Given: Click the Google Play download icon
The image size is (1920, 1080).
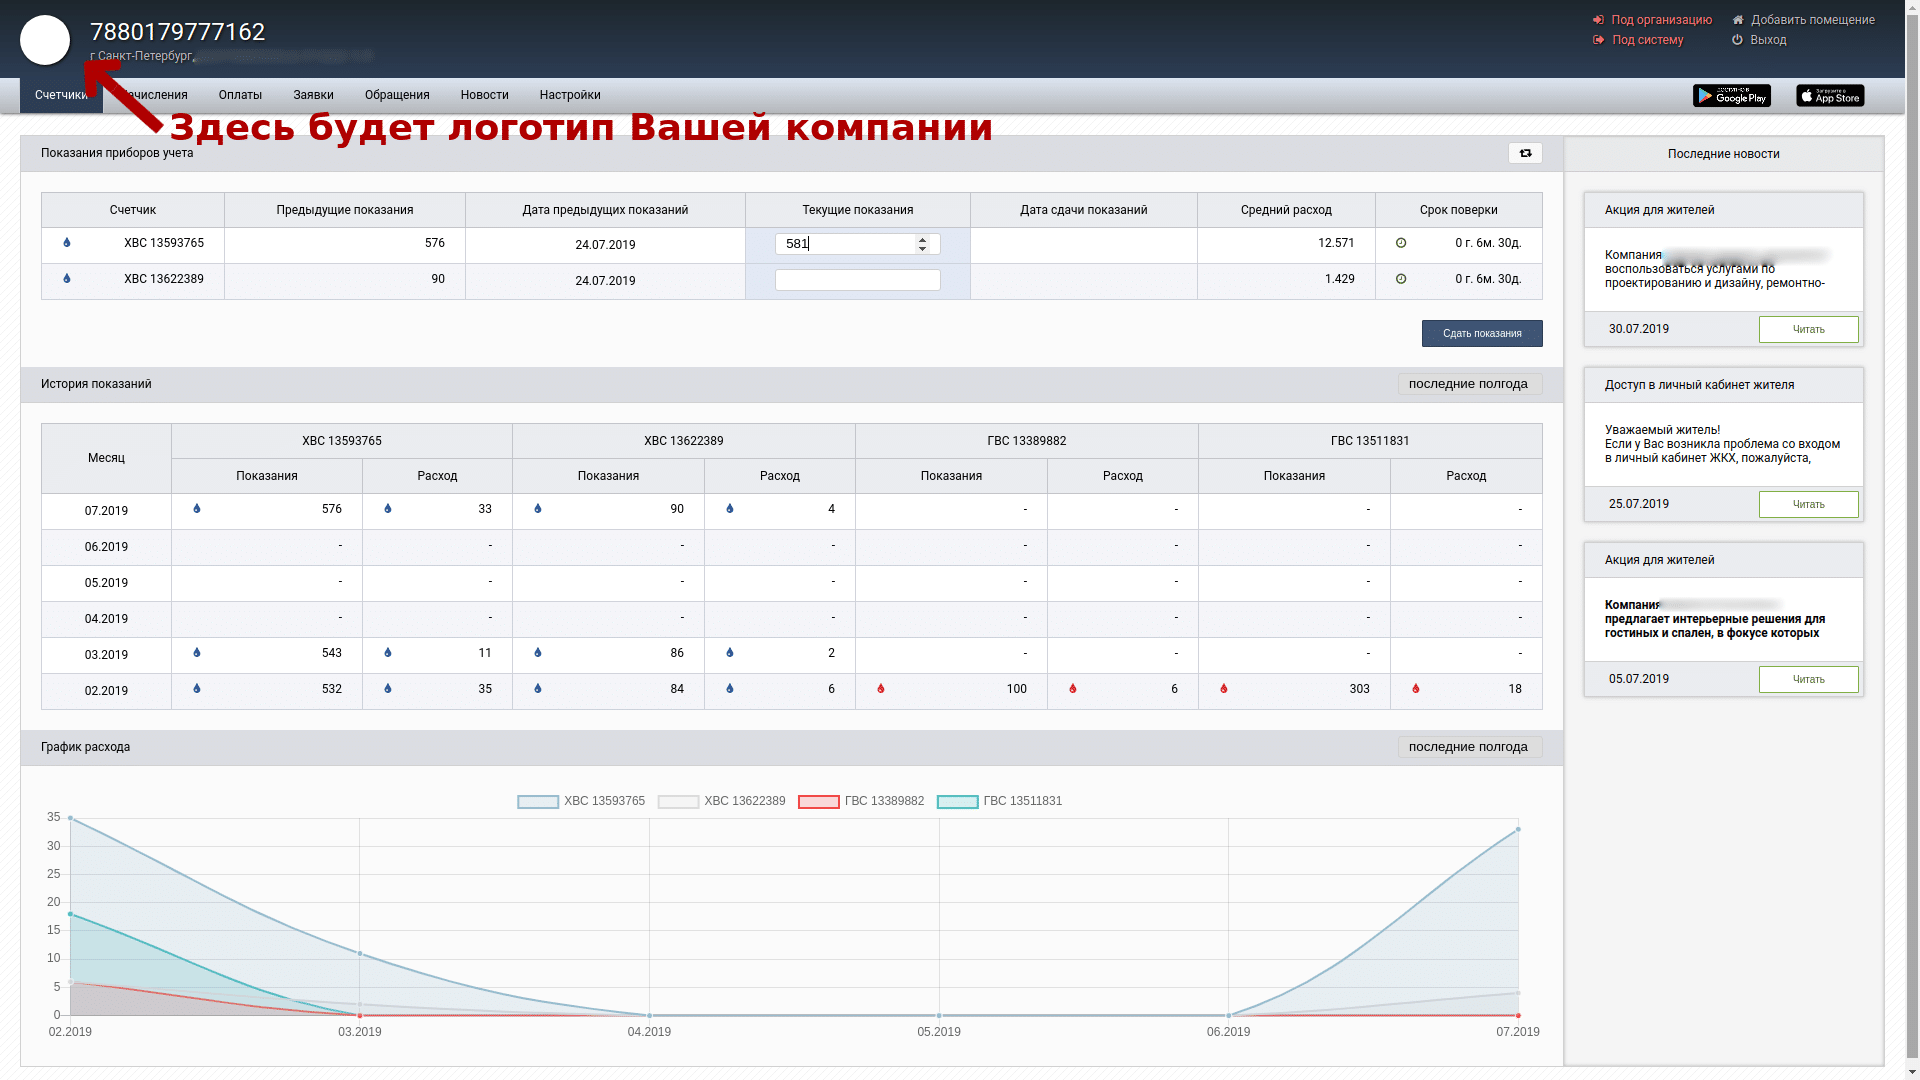Looking at the screenshot, I should [x=1733, y=95].
